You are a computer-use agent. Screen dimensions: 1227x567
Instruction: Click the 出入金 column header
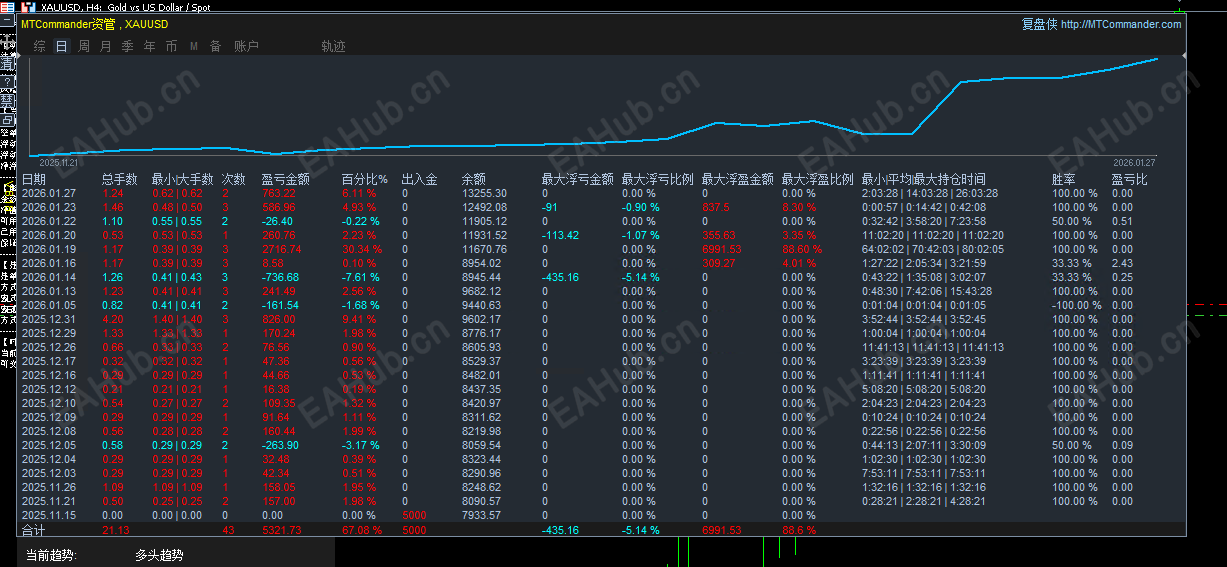[x=419, y=179]
